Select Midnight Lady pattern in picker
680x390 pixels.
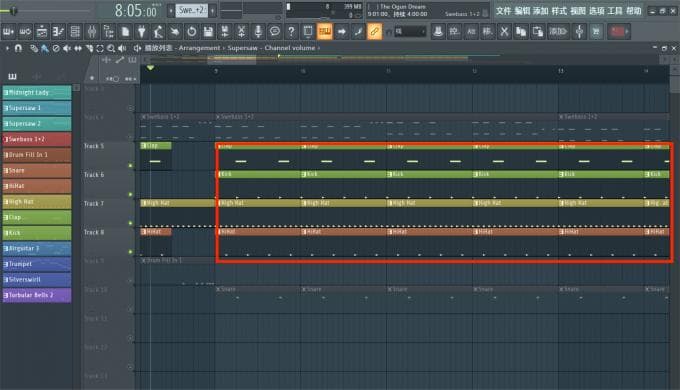tap(37, 92)
